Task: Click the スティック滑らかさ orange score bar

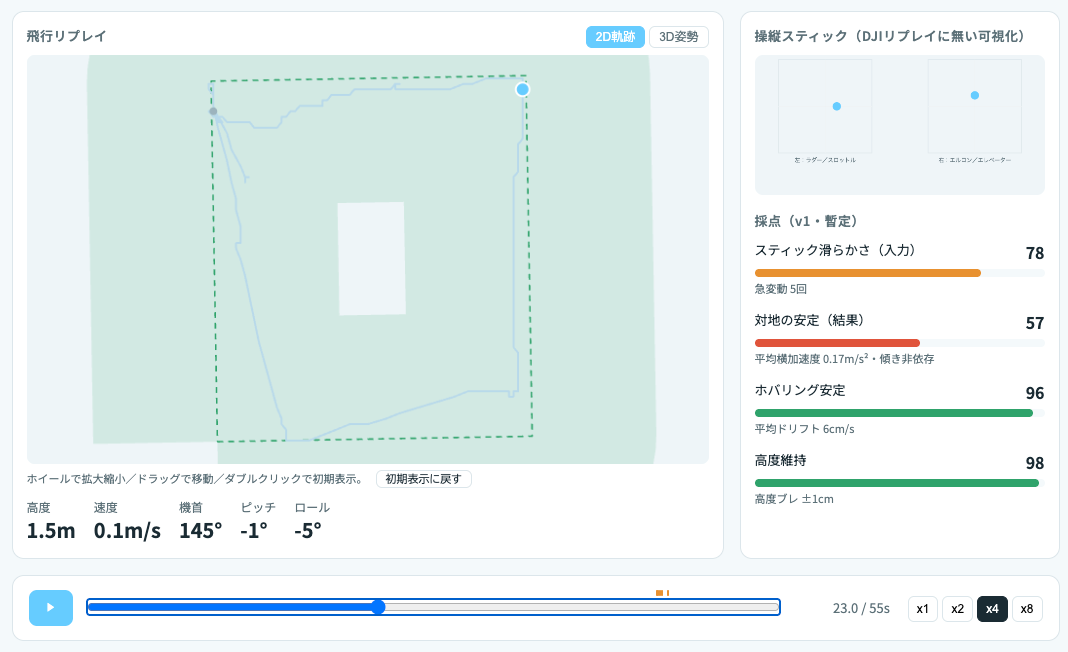Action: 868,273
